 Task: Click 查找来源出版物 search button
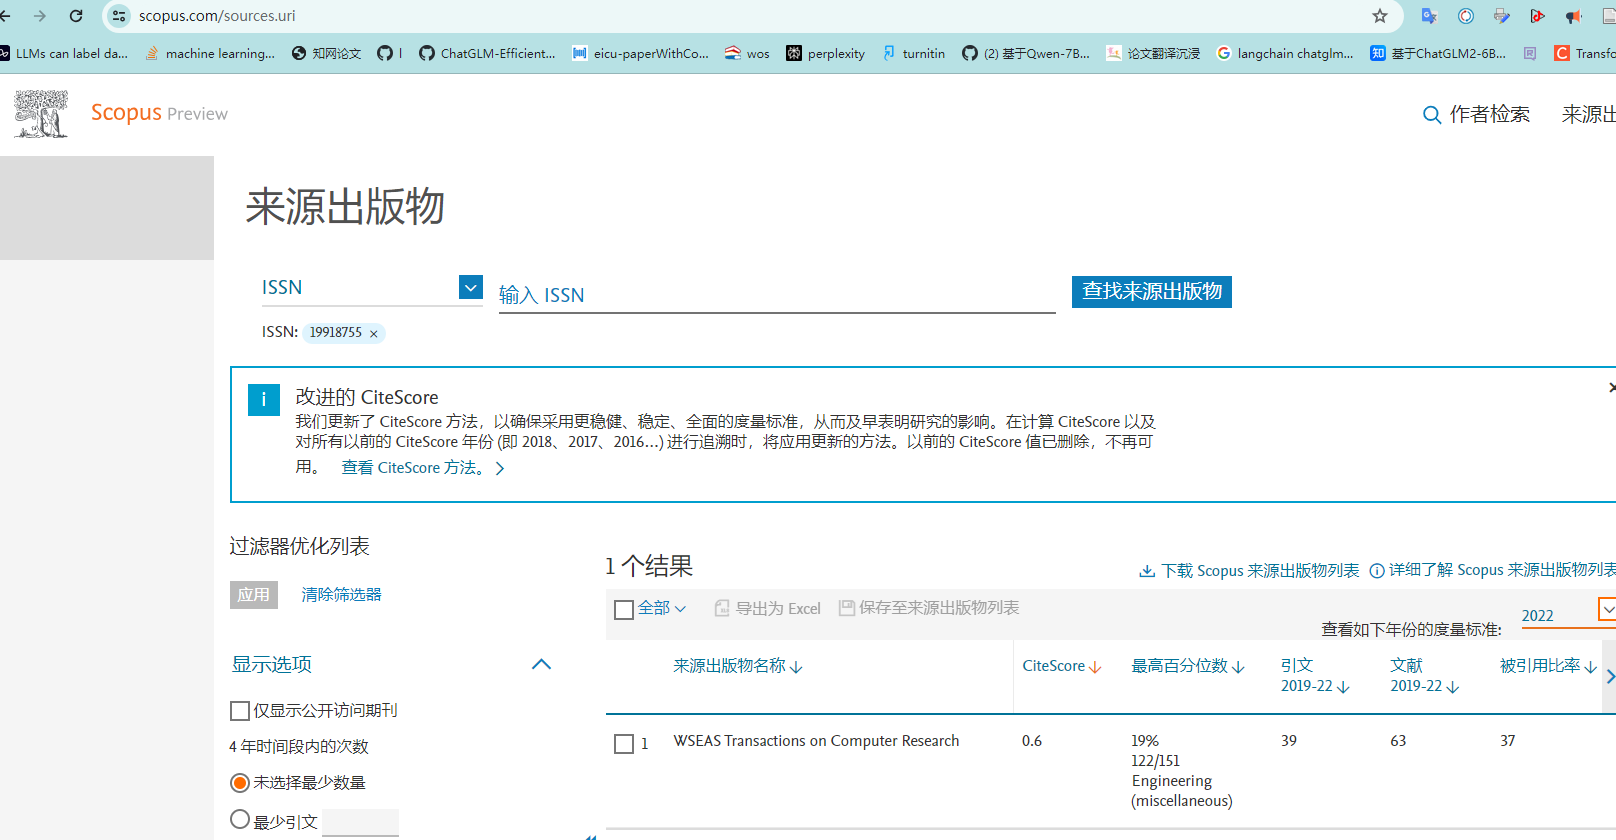[1152, 291]
